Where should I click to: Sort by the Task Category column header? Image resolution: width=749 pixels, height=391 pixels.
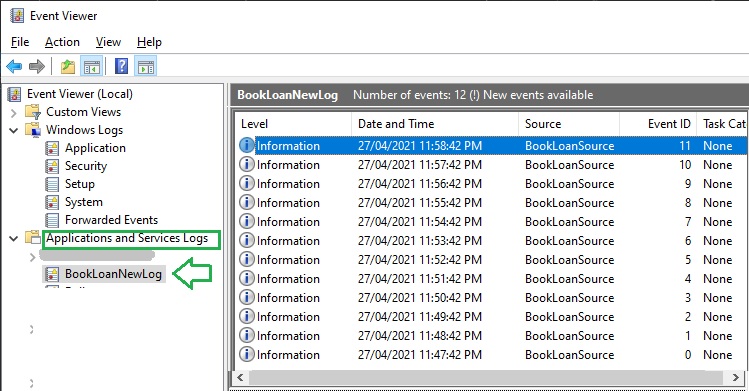coord(723,124)
